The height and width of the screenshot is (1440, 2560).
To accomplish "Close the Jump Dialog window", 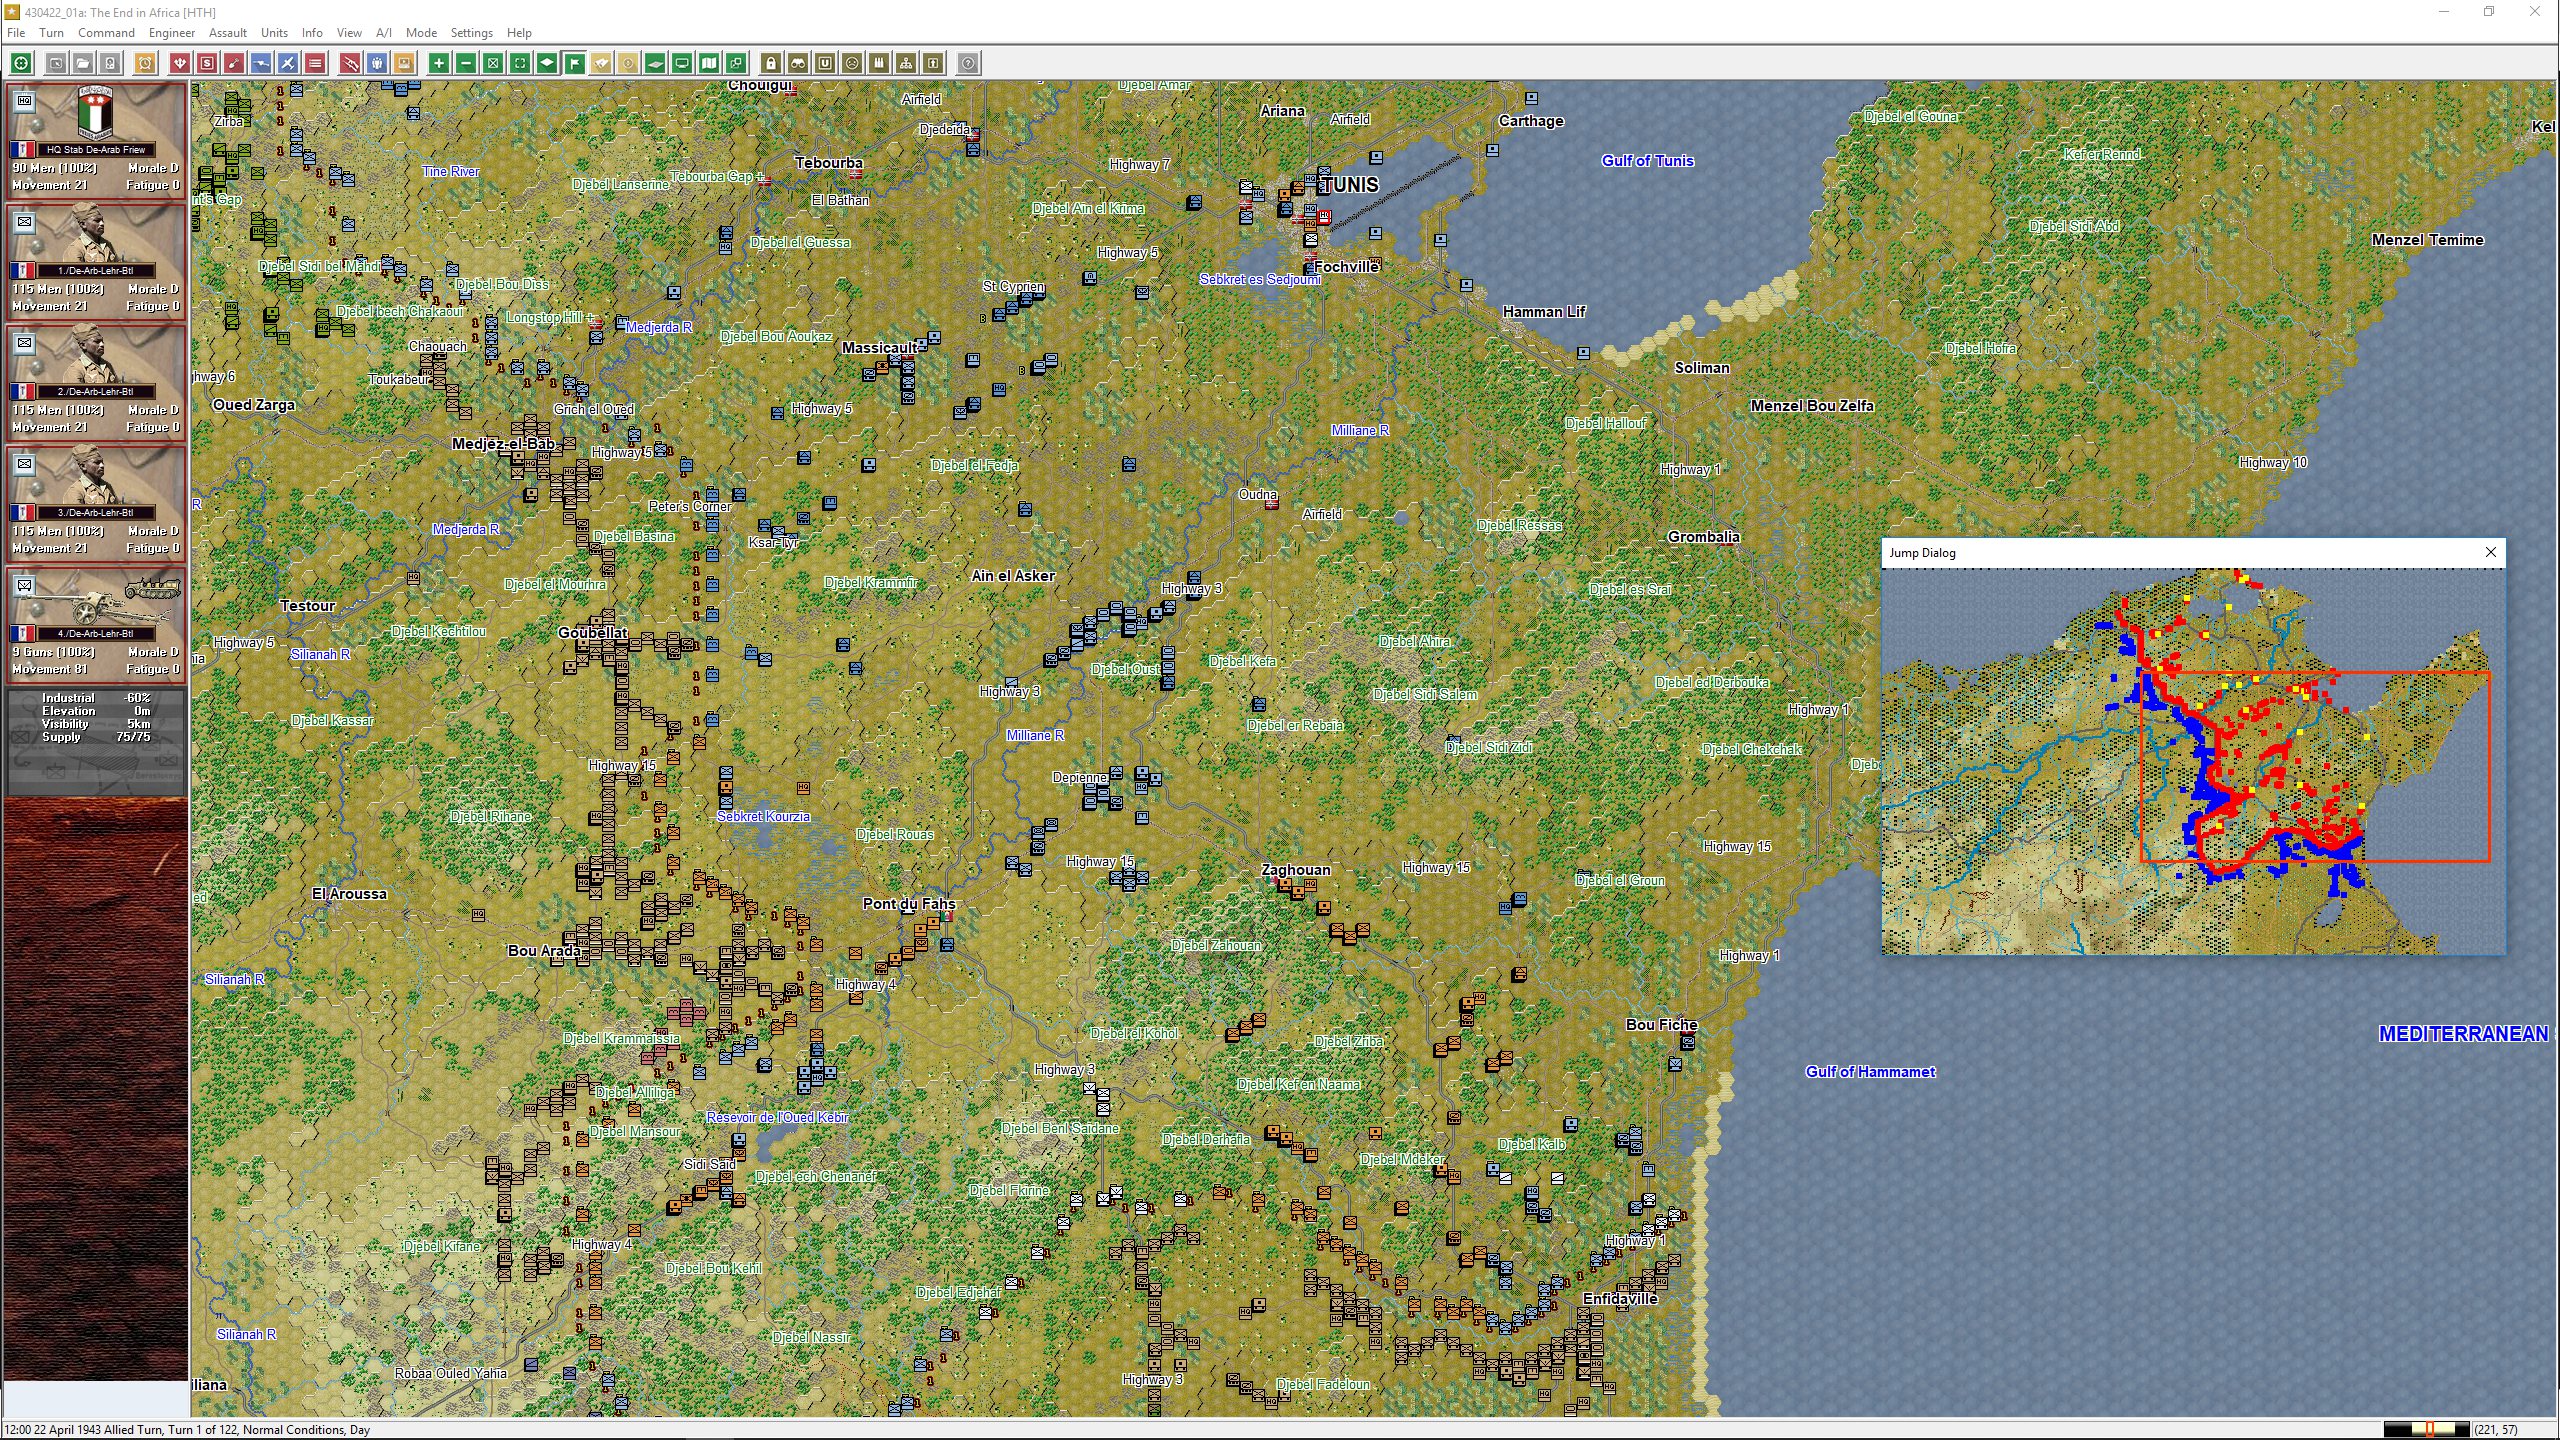I will (x=2490, y=552).
